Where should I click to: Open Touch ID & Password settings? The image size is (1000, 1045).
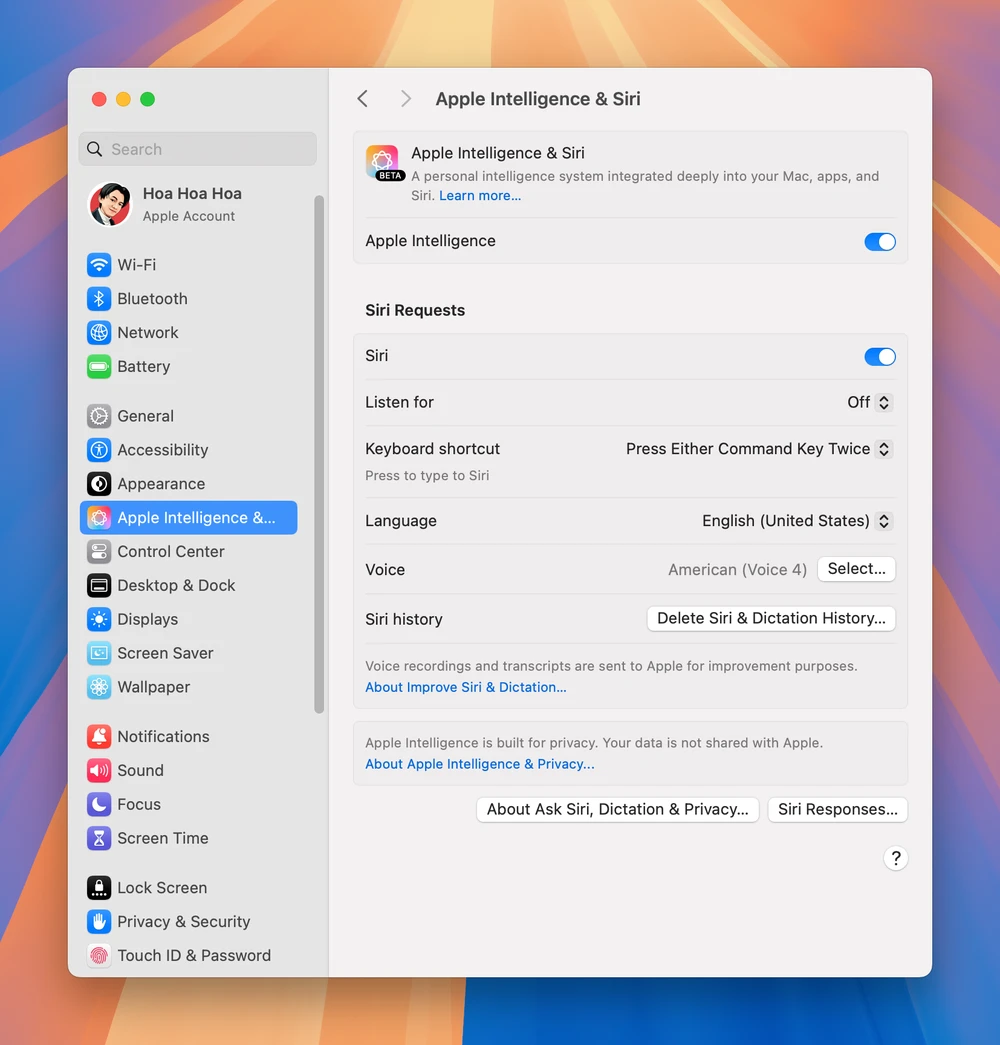pyautogui.click(x=195, y=955)
